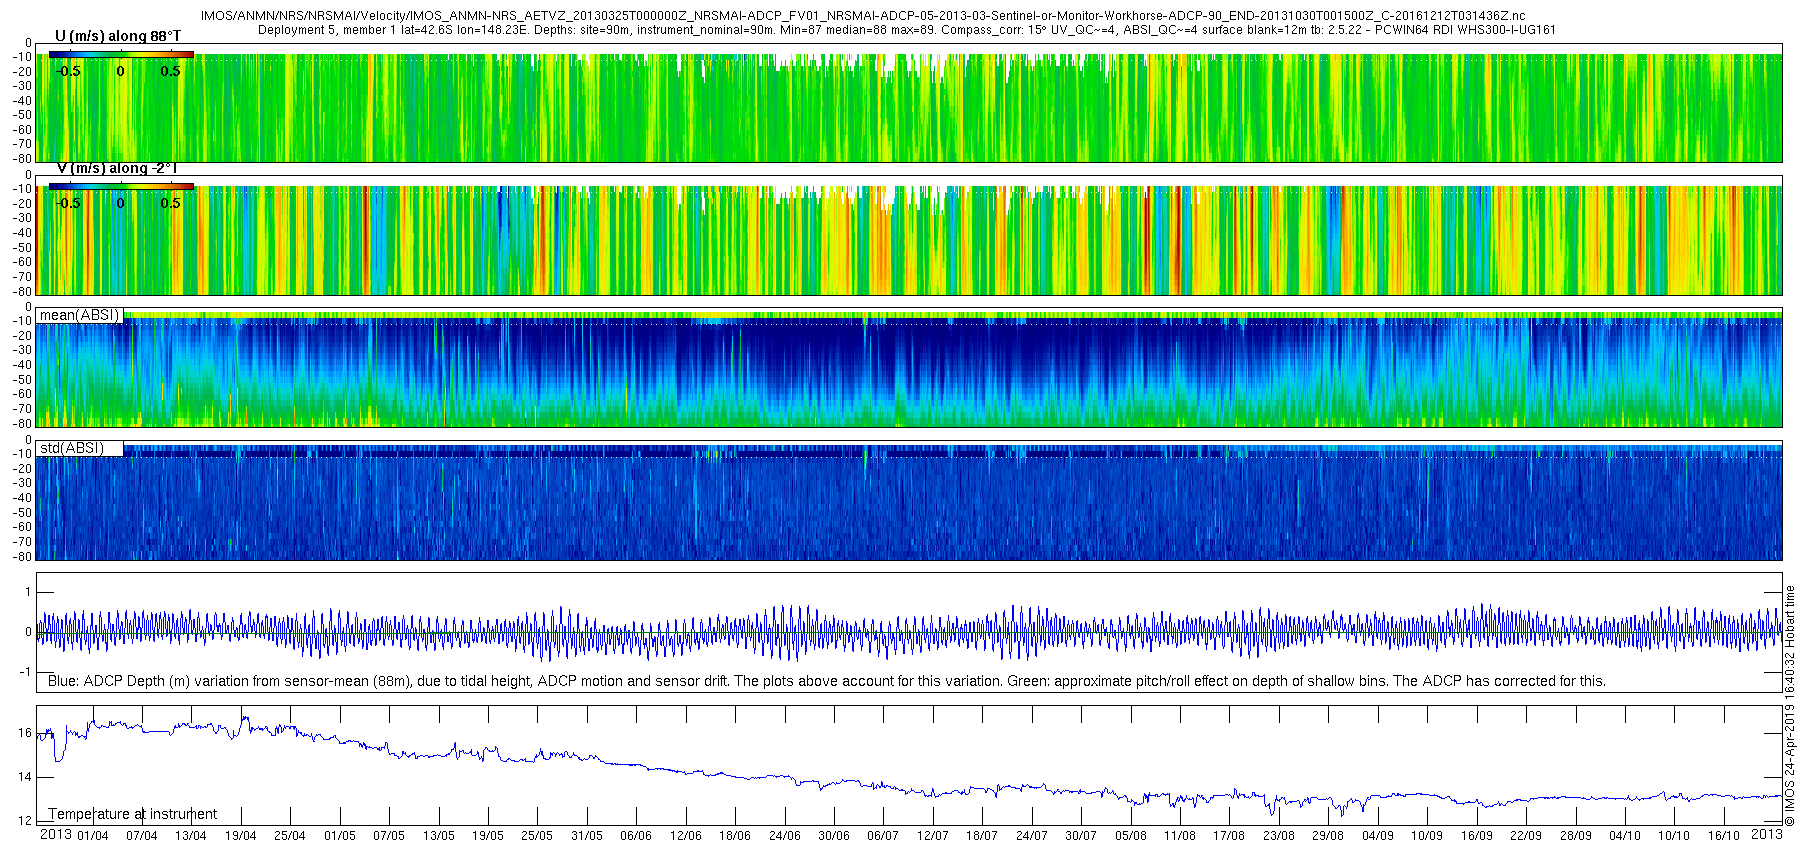Click the '18/07' date tick label
The height and width of the screenshot is (850, 1800).
(982, 836)
